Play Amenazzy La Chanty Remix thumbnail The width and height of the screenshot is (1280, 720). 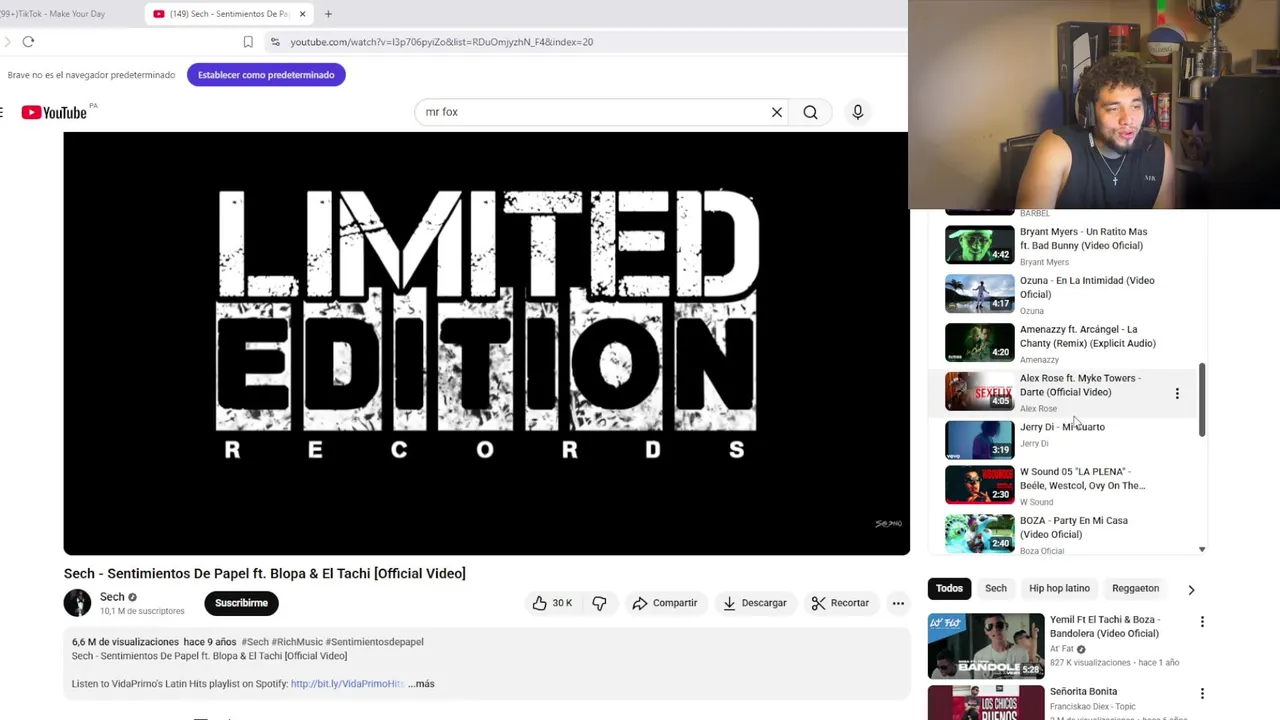click(979, 342)
